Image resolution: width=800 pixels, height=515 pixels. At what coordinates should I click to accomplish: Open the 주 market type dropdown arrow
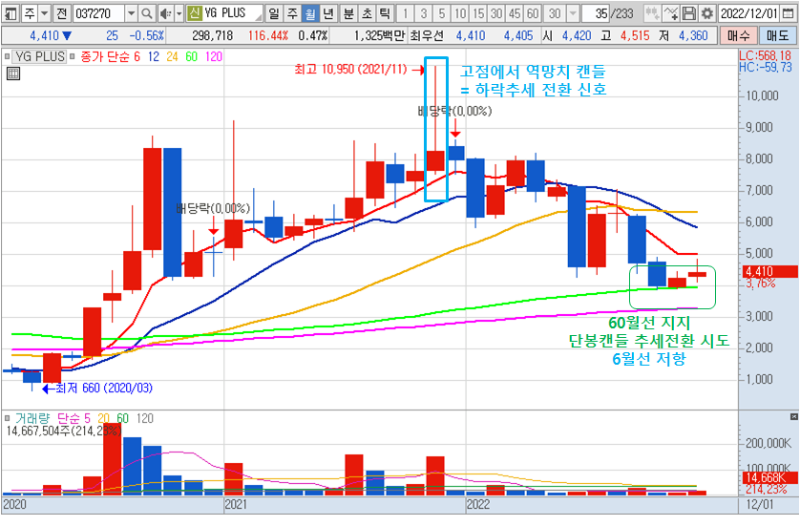44,13
